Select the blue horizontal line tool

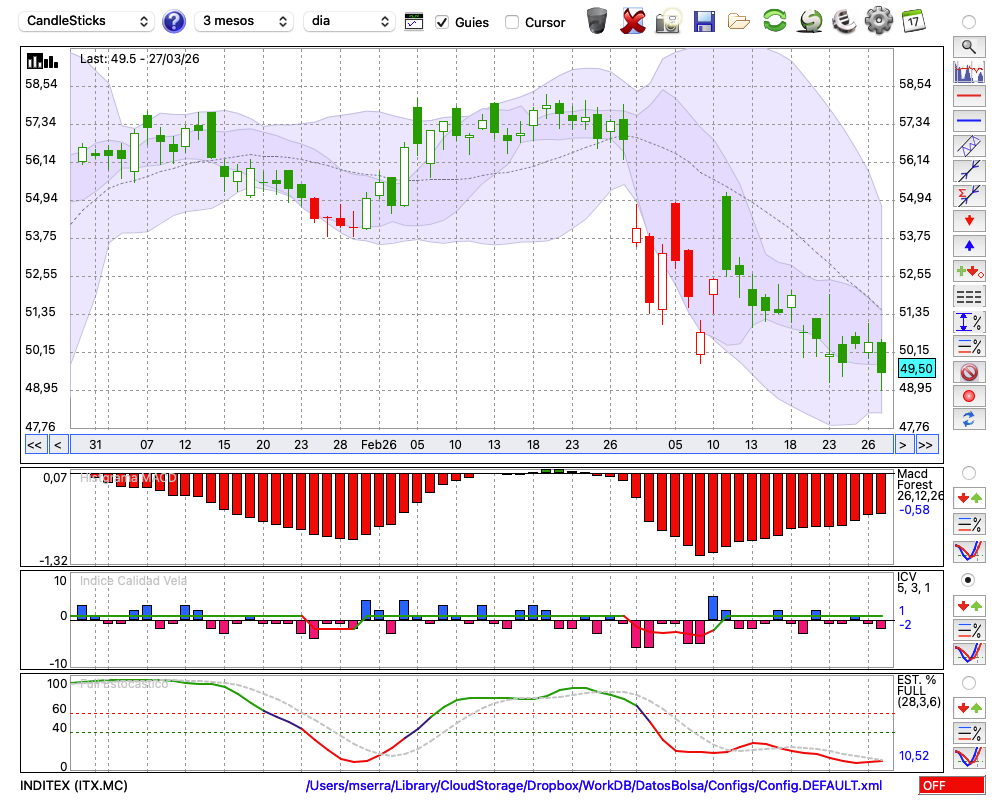(x=968, y=121)
